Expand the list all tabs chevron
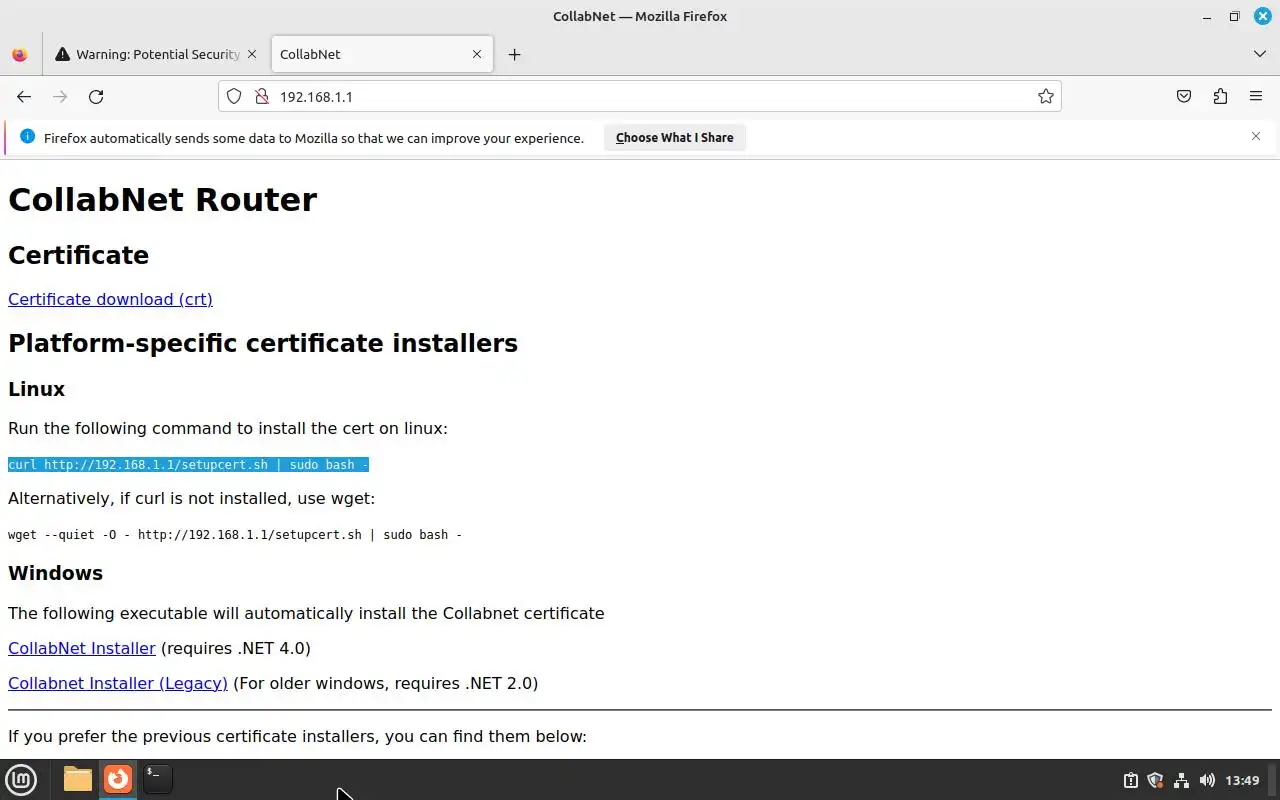Screen dimensions: 1280x800 pos(1259,54)
